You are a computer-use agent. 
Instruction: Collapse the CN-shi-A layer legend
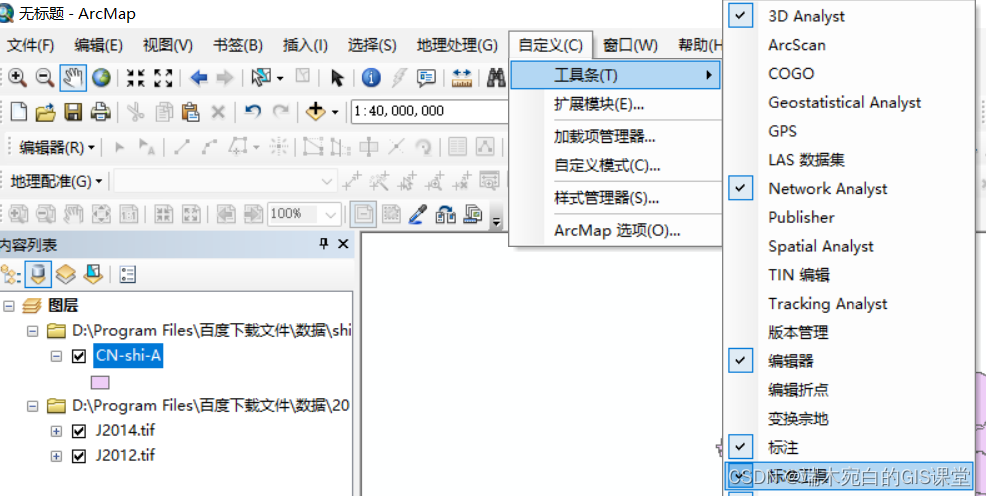[x=57, y=356]
